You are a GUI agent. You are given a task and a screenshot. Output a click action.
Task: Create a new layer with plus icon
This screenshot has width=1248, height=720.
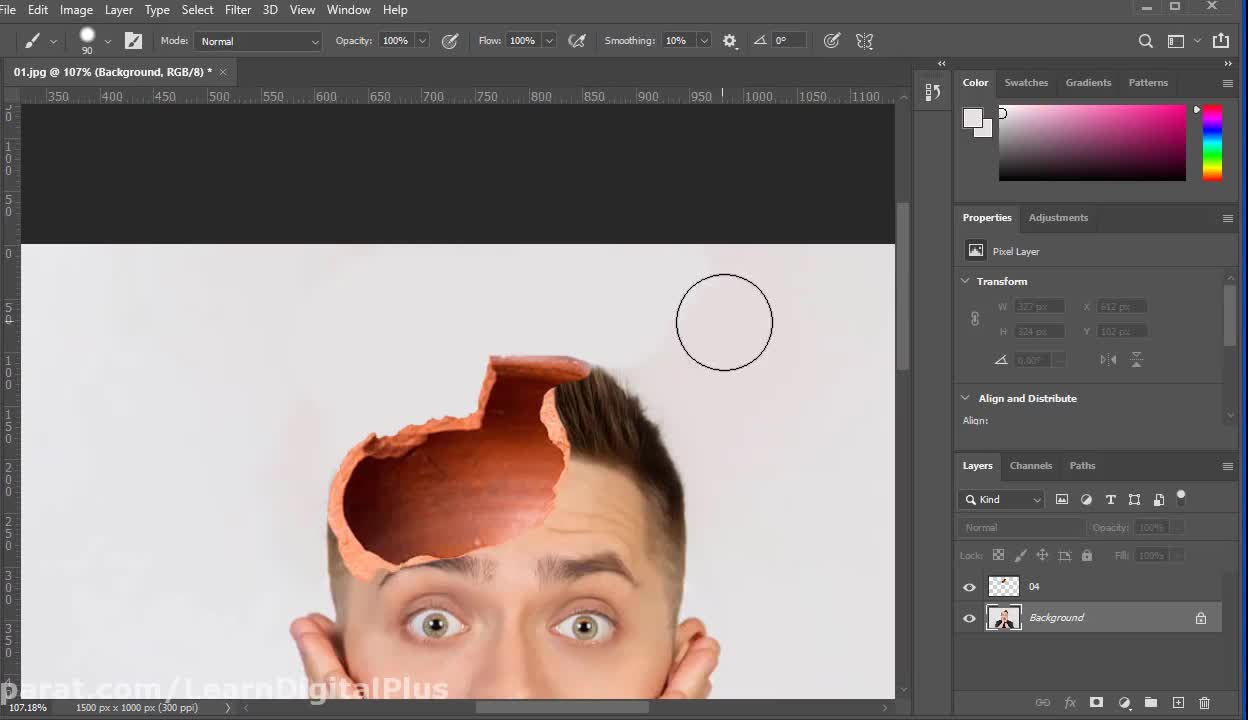1178,703
